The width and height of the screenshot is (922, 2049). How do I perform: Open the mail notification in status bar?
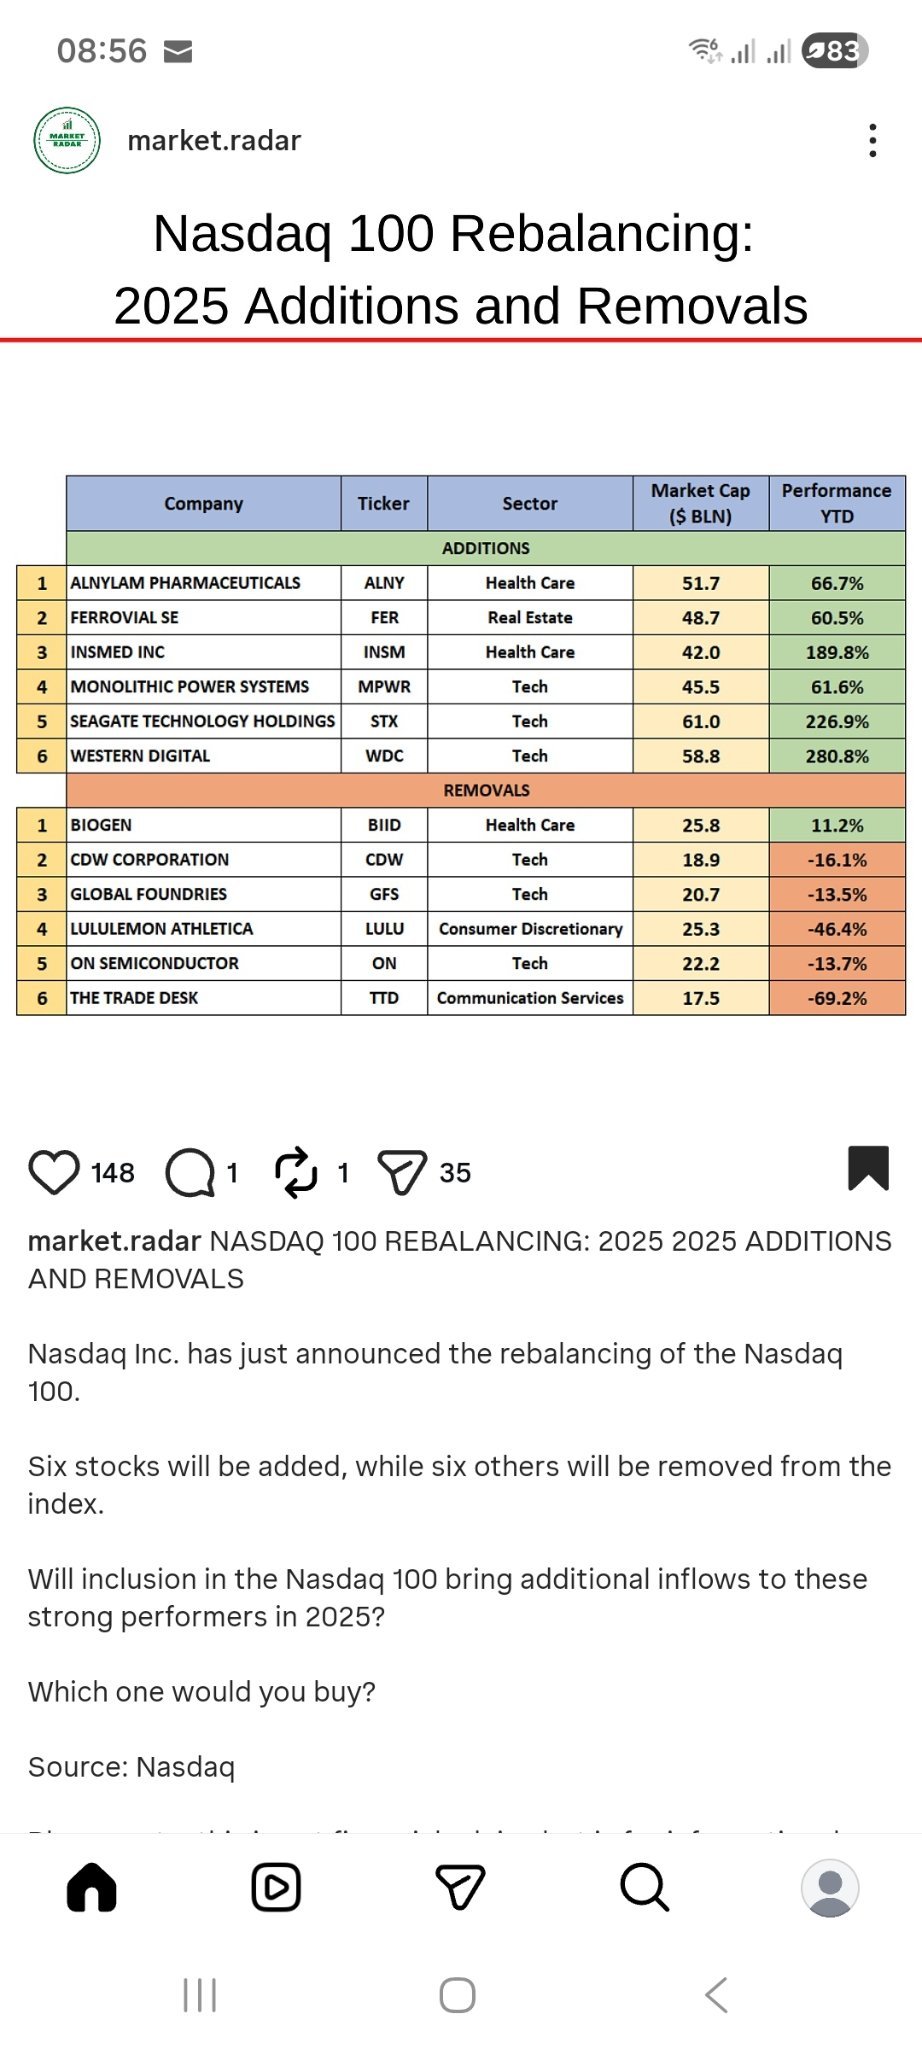pos(178,51)
